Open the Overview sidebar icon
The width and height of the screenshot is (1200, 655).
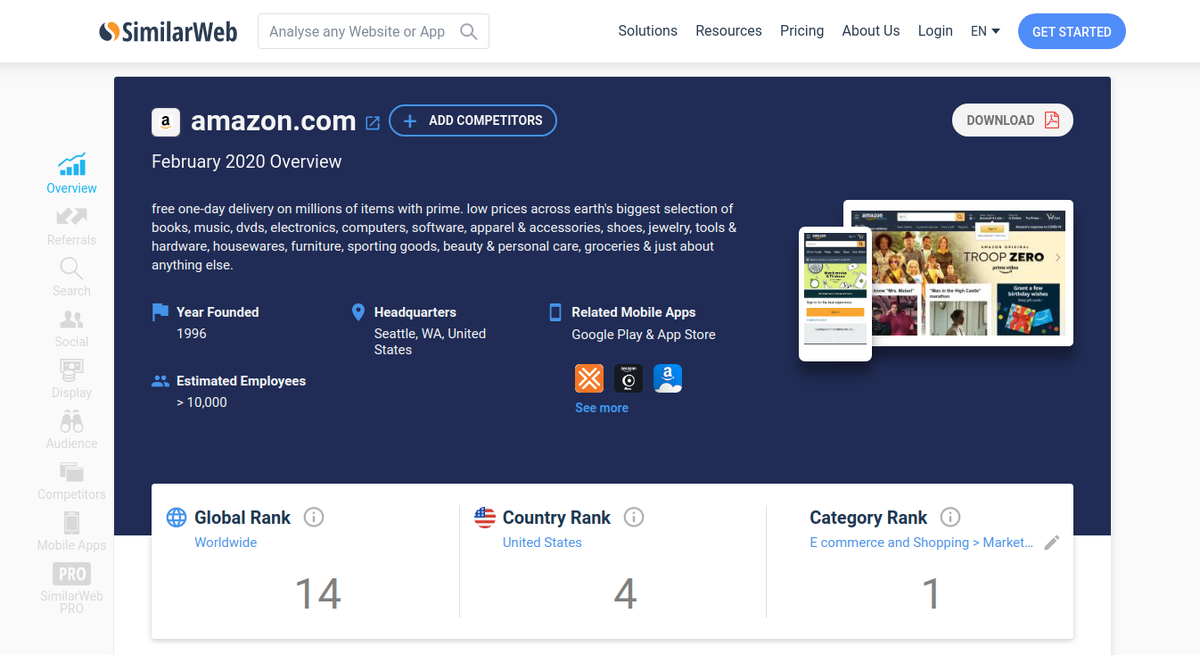click(72, 164)
